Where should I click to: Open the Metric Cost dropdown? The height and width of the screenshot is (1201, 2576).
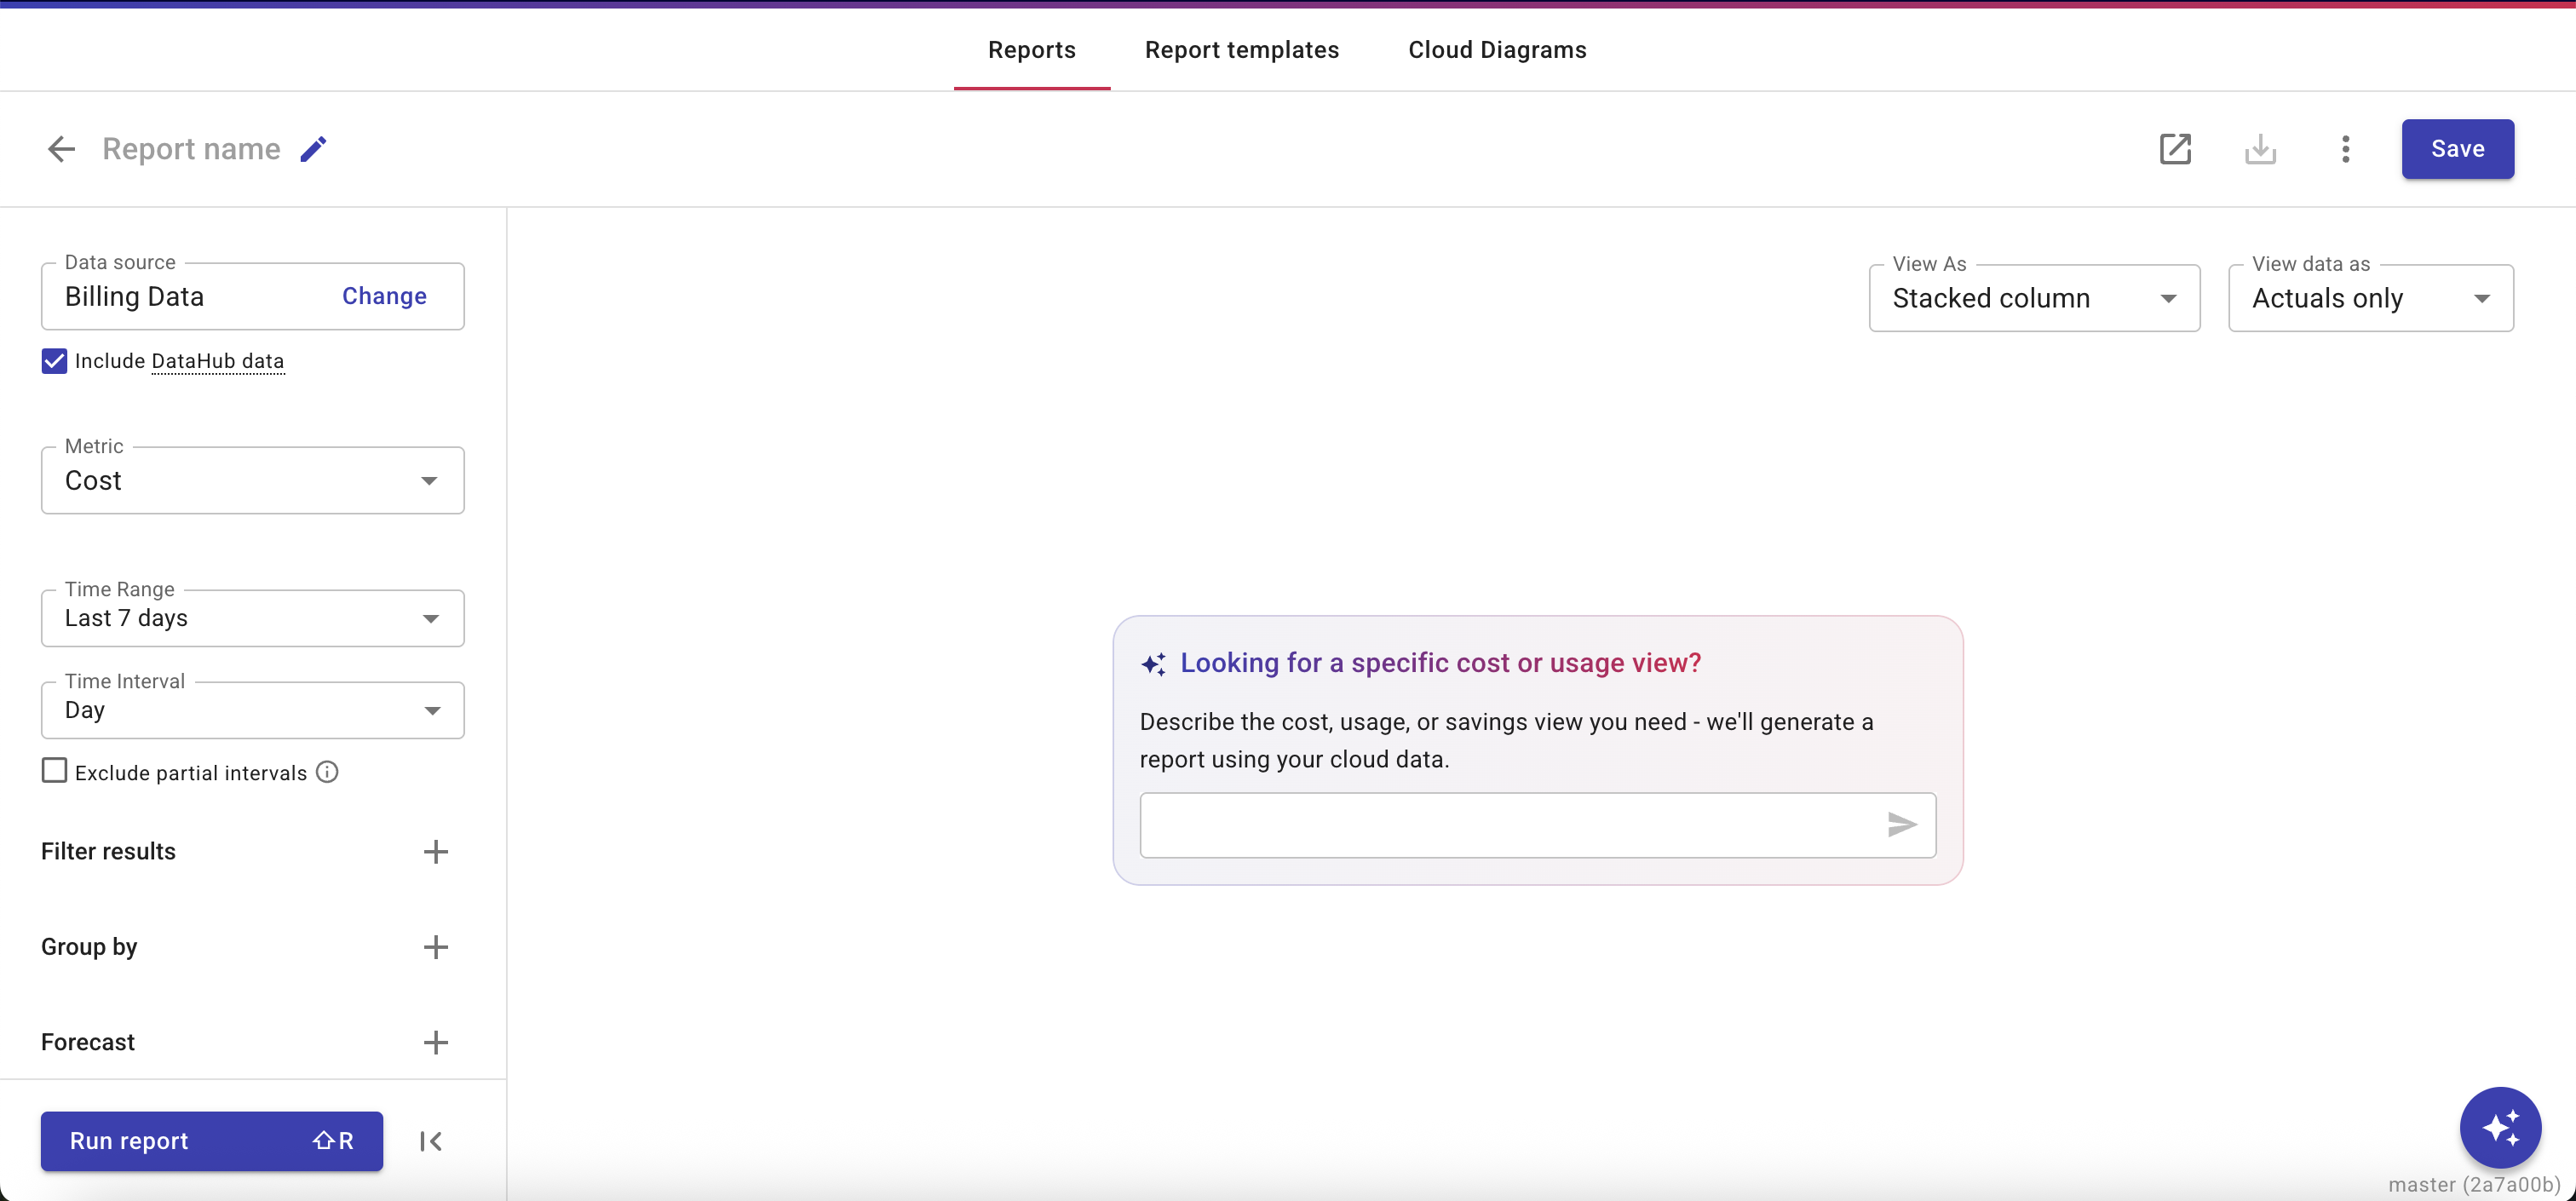pyautogui.click(x=252, y=481)
